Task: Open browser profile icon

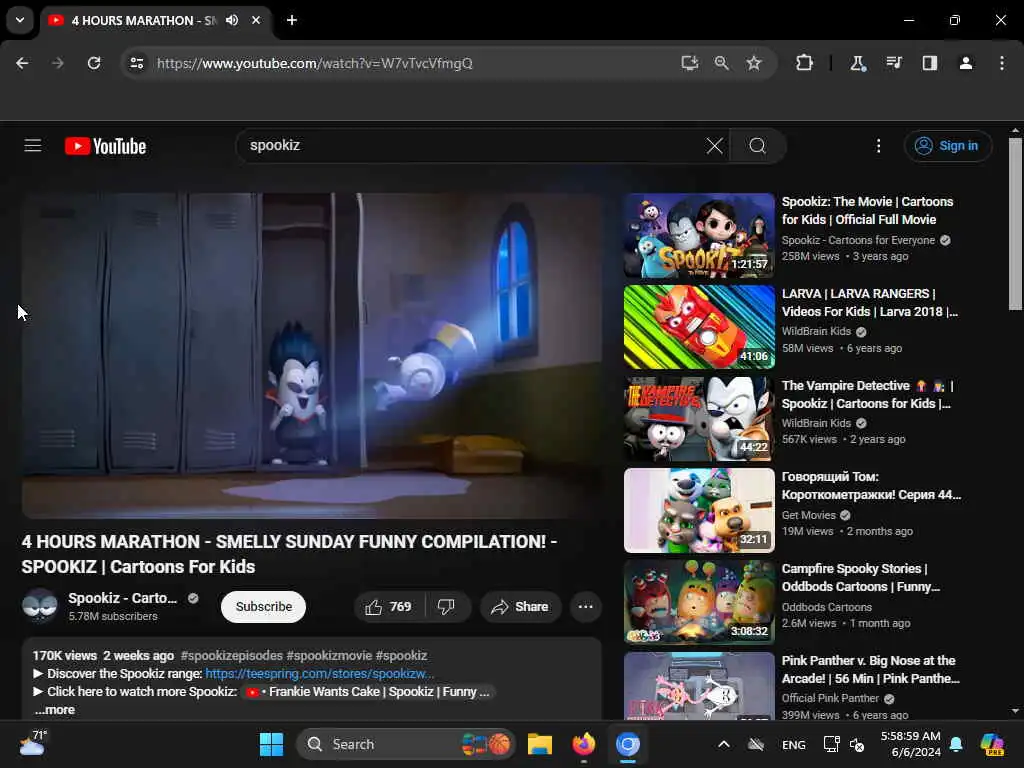Action: (966, 63)
